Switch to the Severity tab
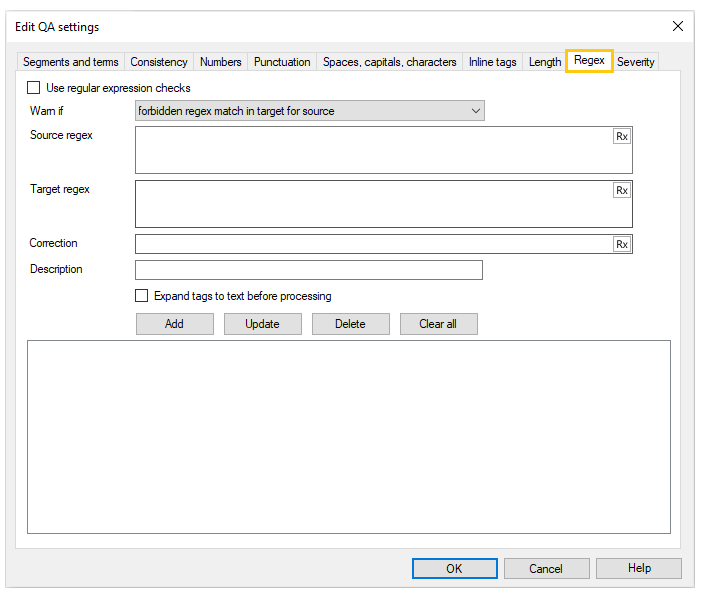Screen dimensions: 704x595 click(x=636, y=62)
